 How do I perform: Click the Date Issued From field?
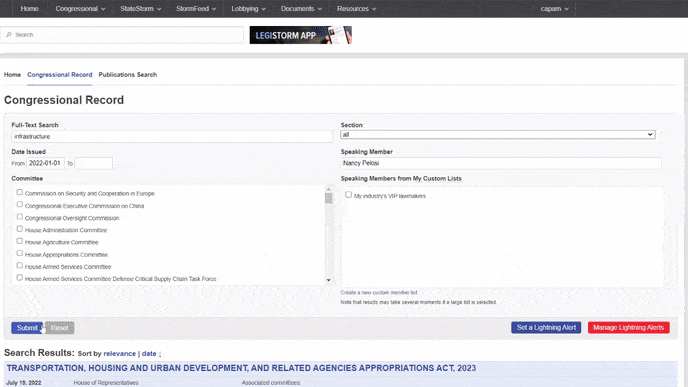46,163
